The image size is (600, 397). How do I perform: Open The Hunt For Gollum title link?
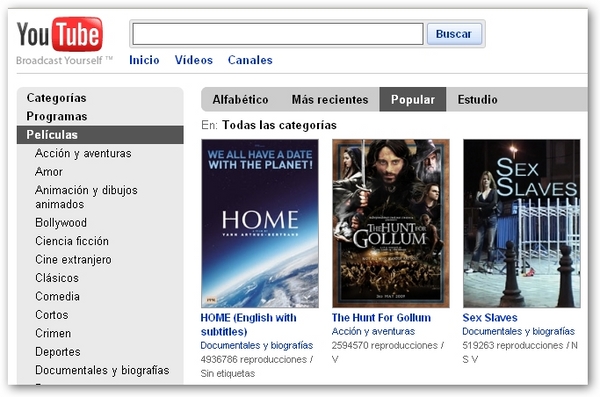[x=381, y=318]
